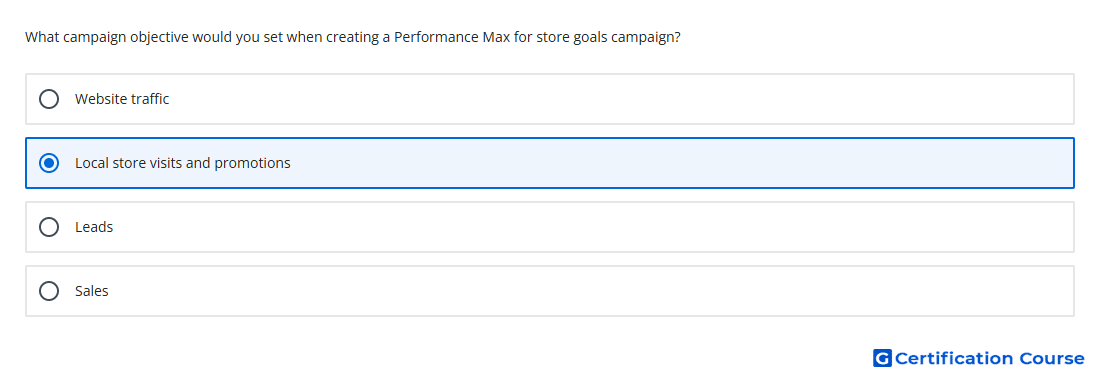Screen dimensions: 1100x377
Task: Click the "Local store visits and promotions" label
Action: point(182,163)
